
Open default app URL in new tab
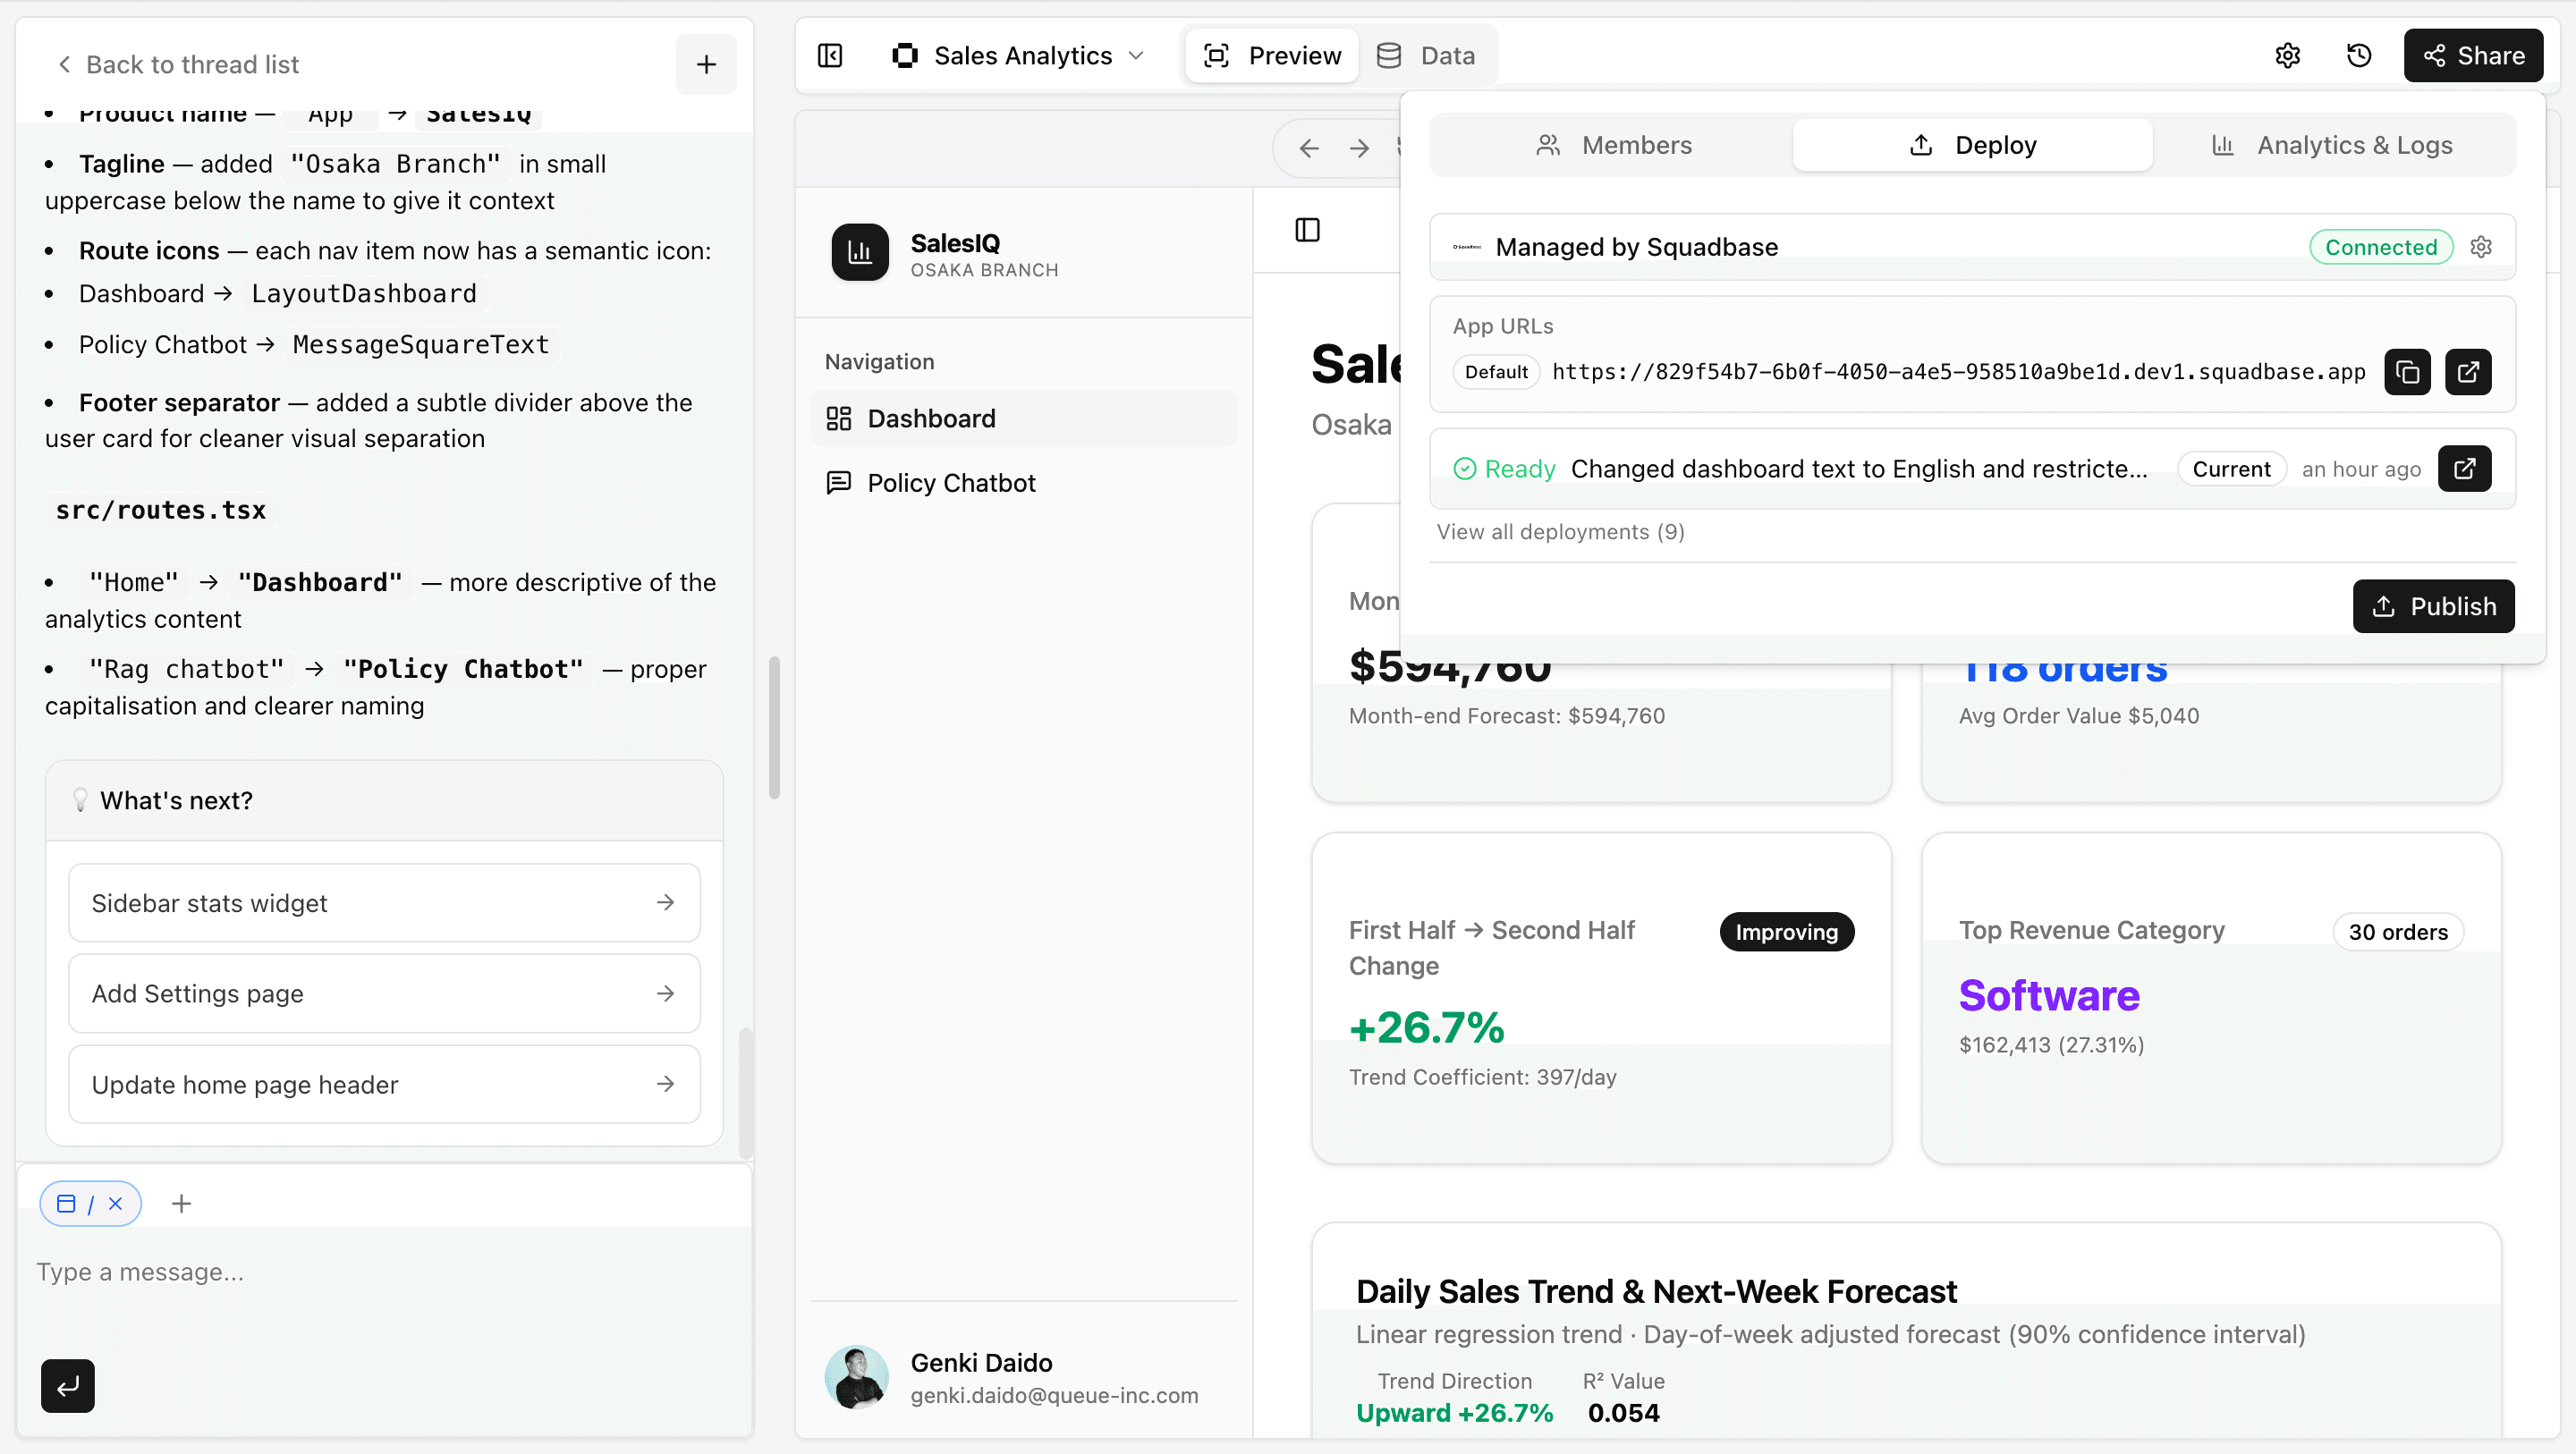pos(2467,372)
